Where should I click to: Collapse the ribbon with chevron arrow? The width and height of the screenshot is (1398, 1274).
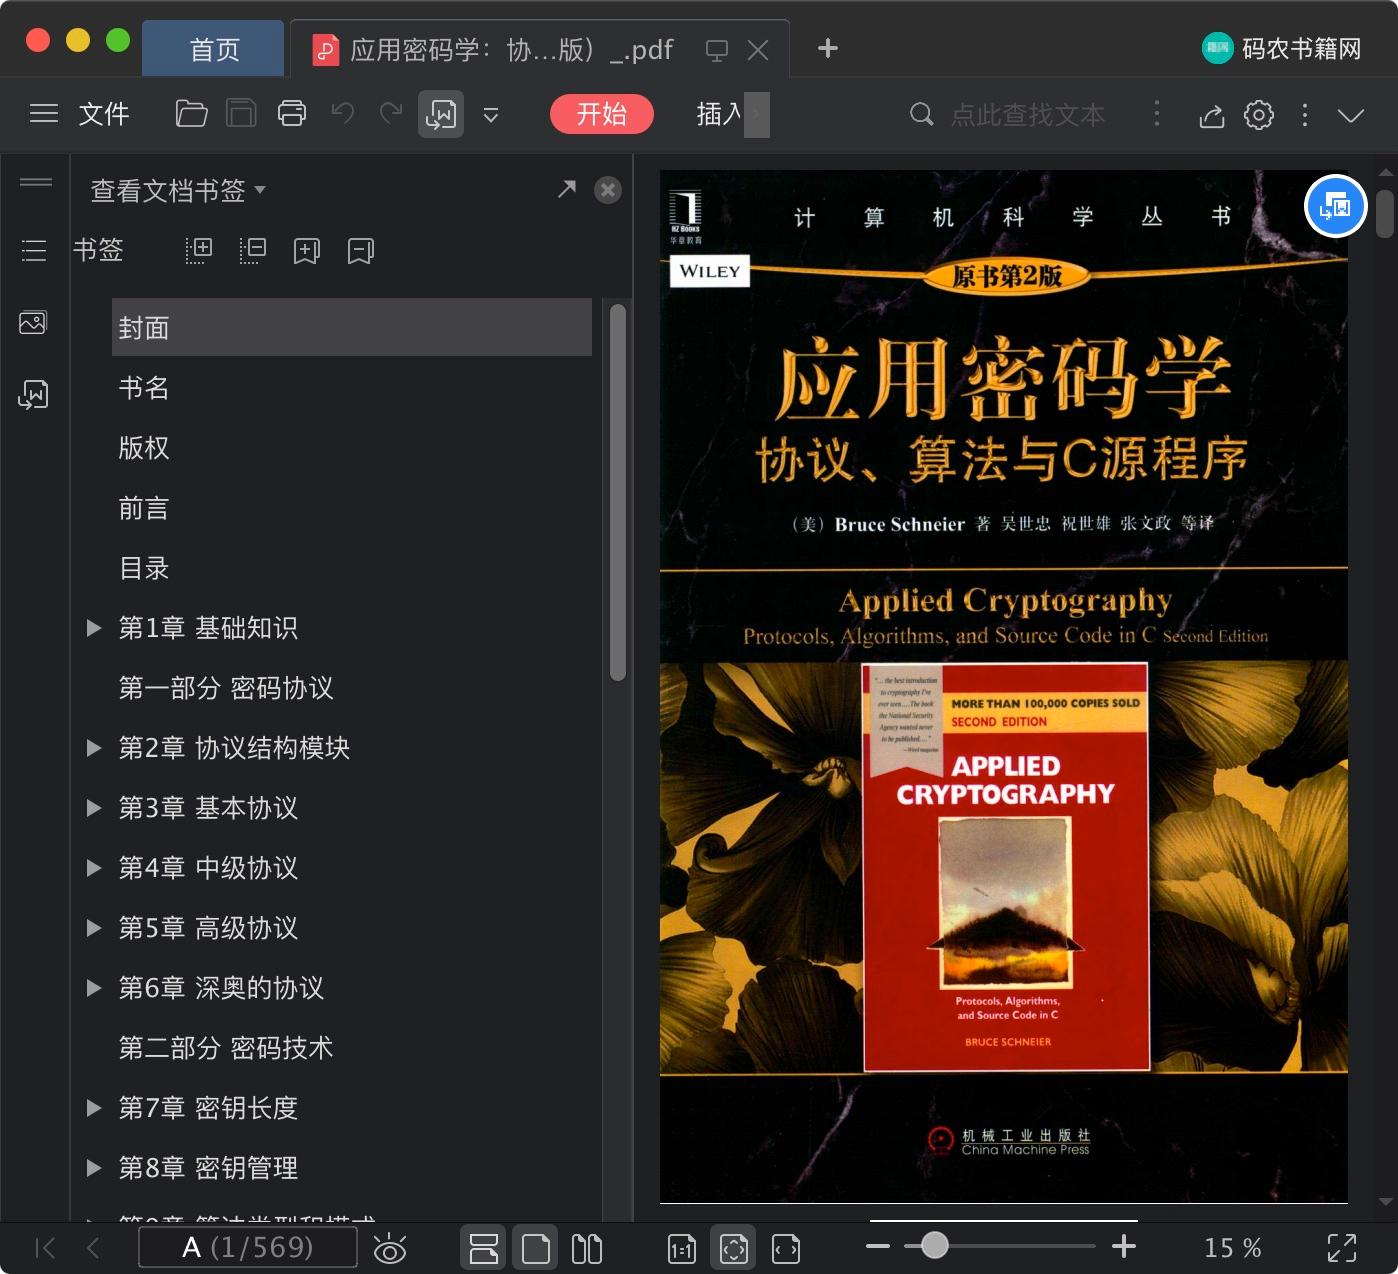pyautogui.click(x=1351, y=115)
